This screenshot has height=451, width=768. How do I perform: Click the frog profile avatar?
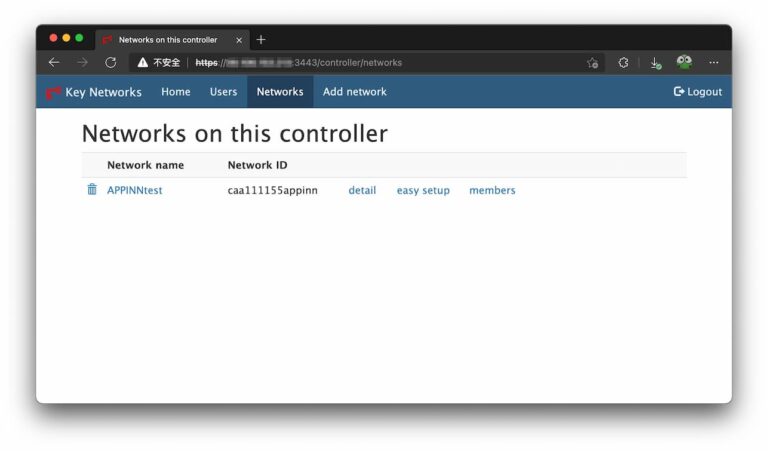point(684,62)
